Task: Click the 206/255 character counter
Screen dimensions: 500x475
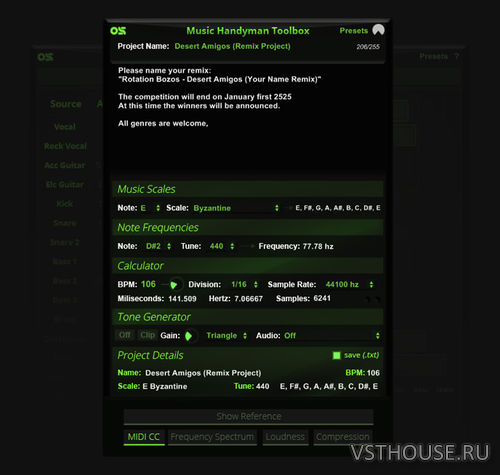Action: [368, 47]
